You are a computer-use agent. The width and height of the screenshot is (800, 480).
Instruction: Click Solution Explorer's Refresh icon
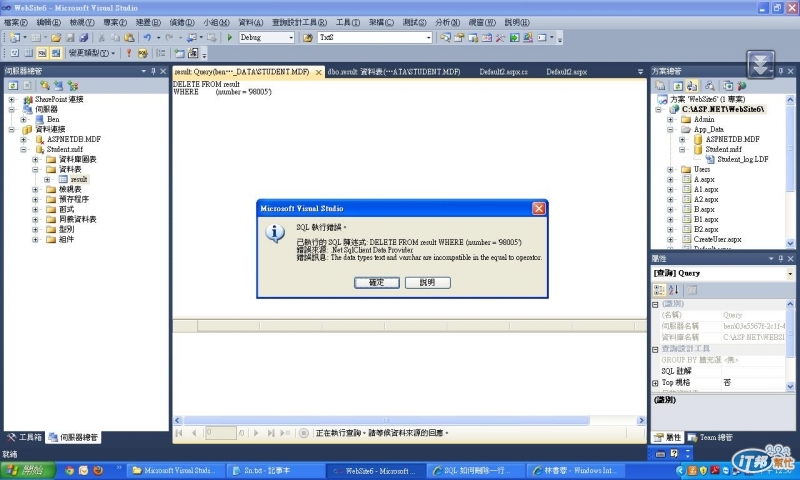pos(678,86)
